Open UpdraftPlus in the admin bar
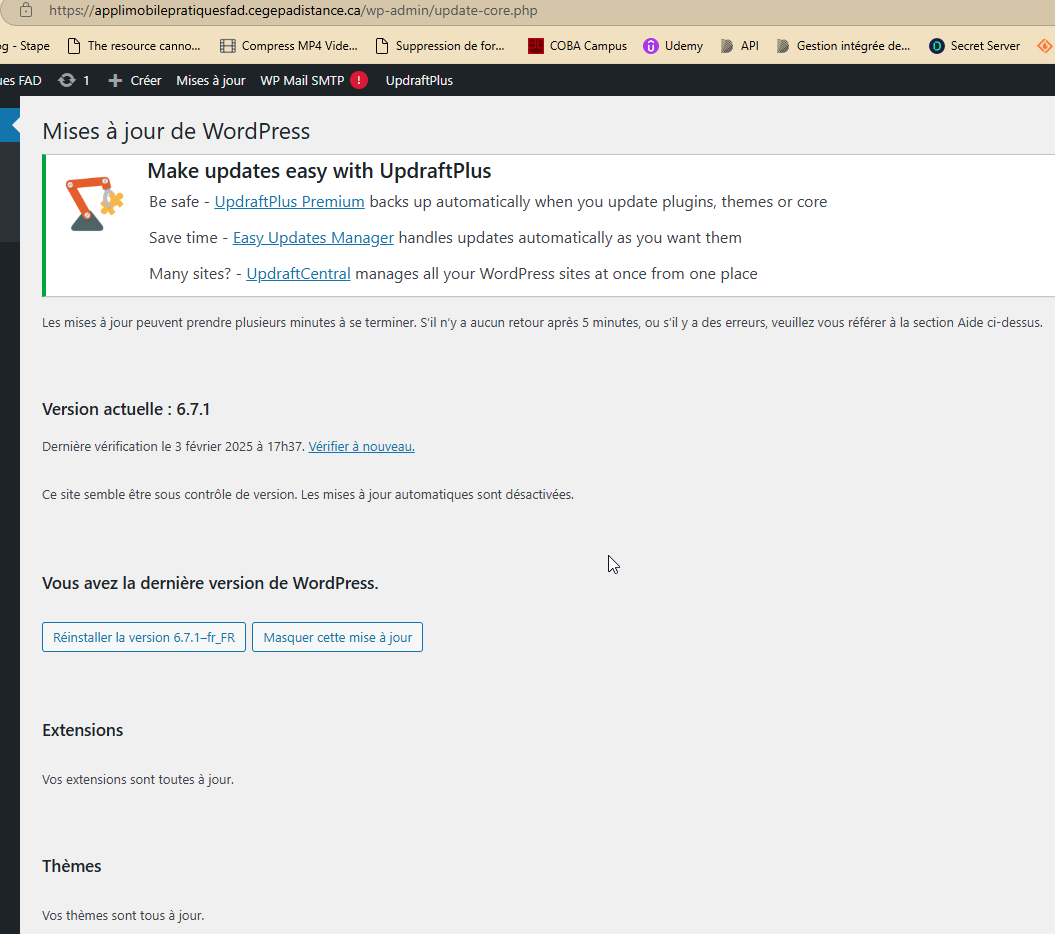The height and width of the screenshot is (934, 1055). click(x=419, y=80)
